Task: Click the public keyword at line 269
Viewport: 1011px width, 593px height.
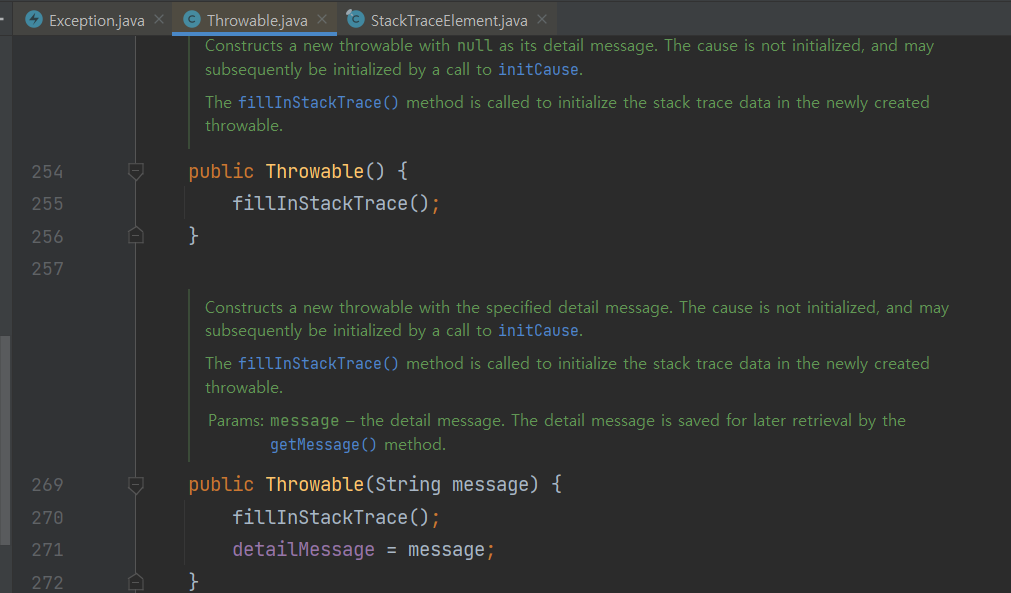Action: (221, 485)
